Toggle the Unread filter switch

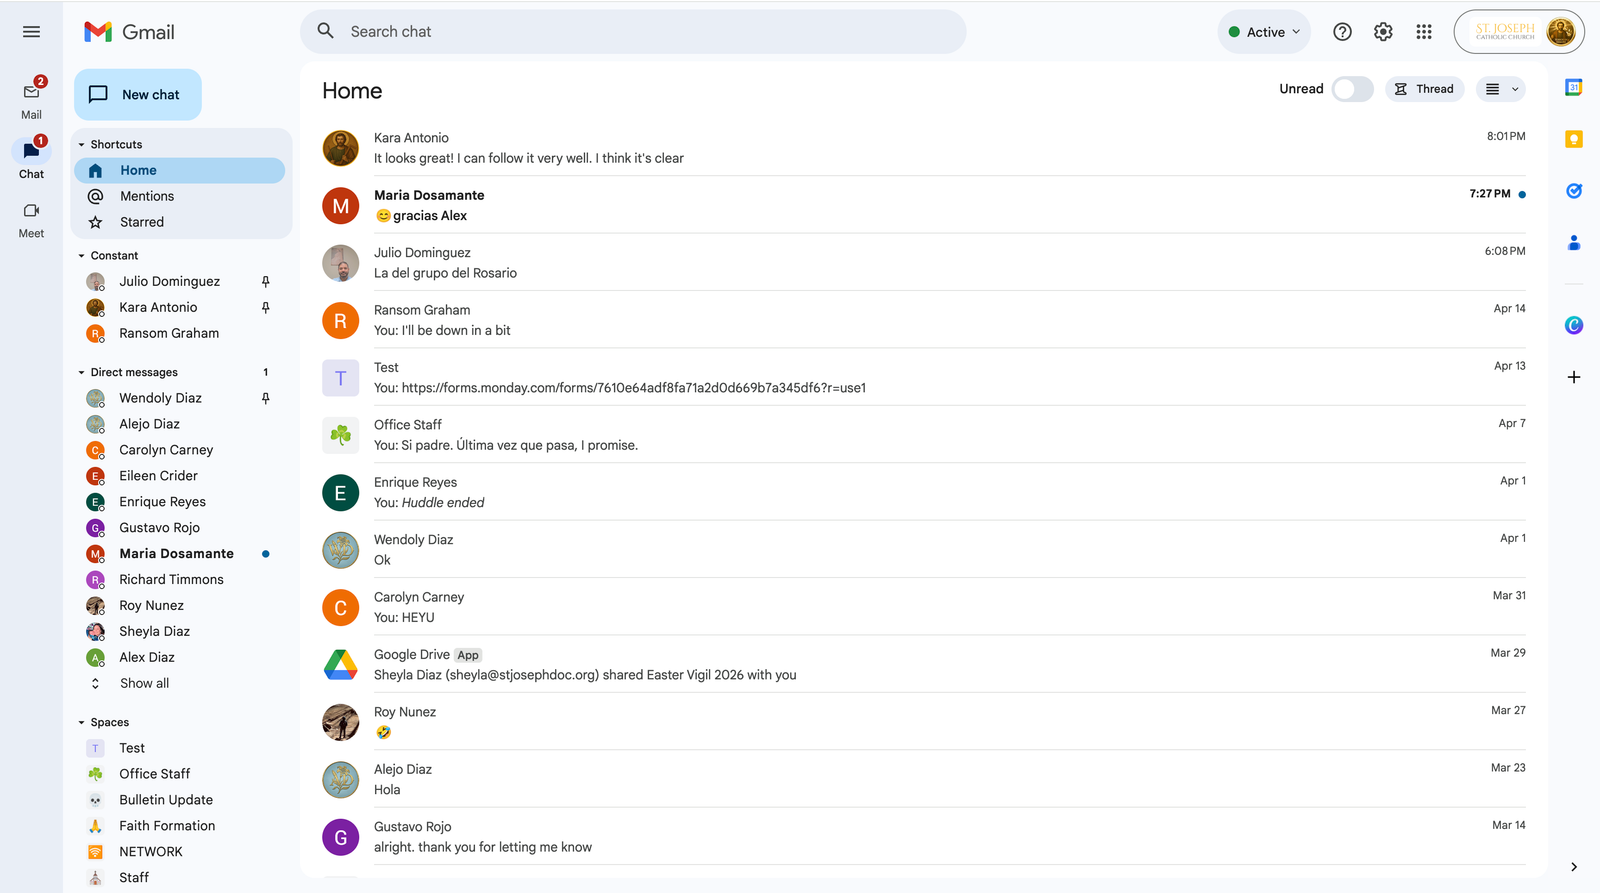coord(1352,89)
